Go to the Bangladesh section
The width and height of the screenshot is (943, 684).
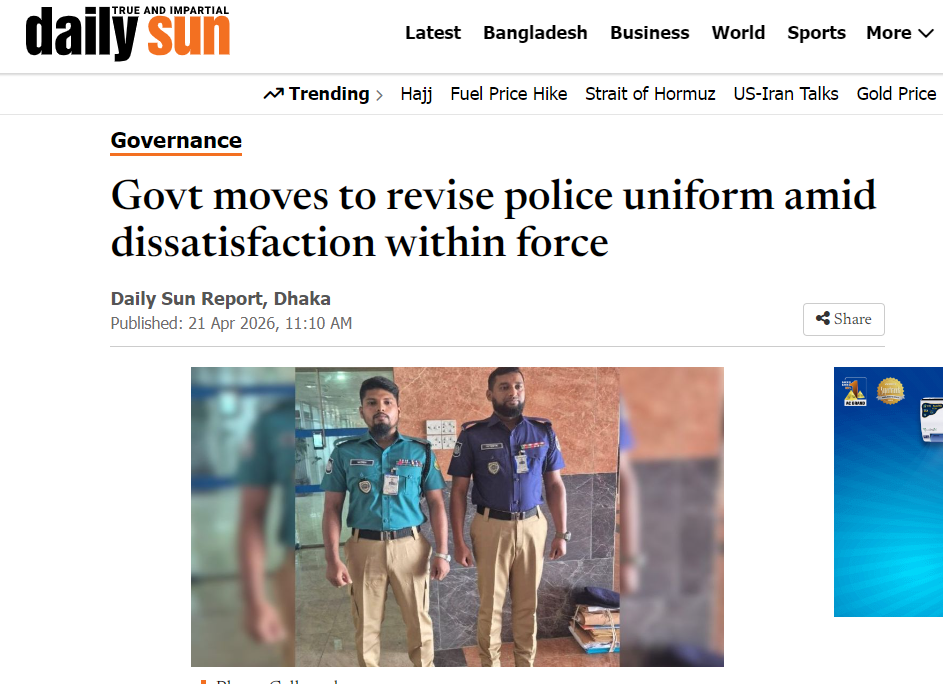pyautogui.click(x=535, y=32)
